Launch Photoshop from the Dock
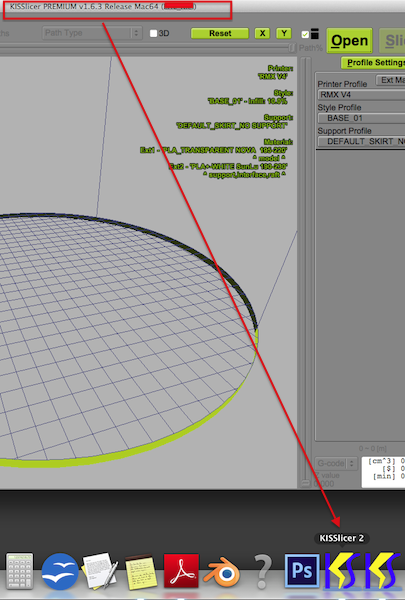This screenshot has width=405, height=600. [302, 571]
